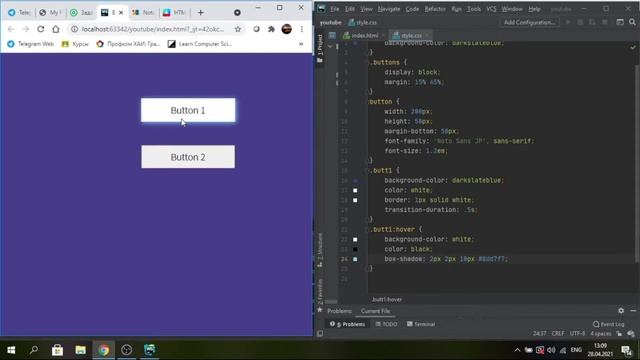Click 4 spaces indent setting
Screen dimensions: 640x360
coord(600,333)
